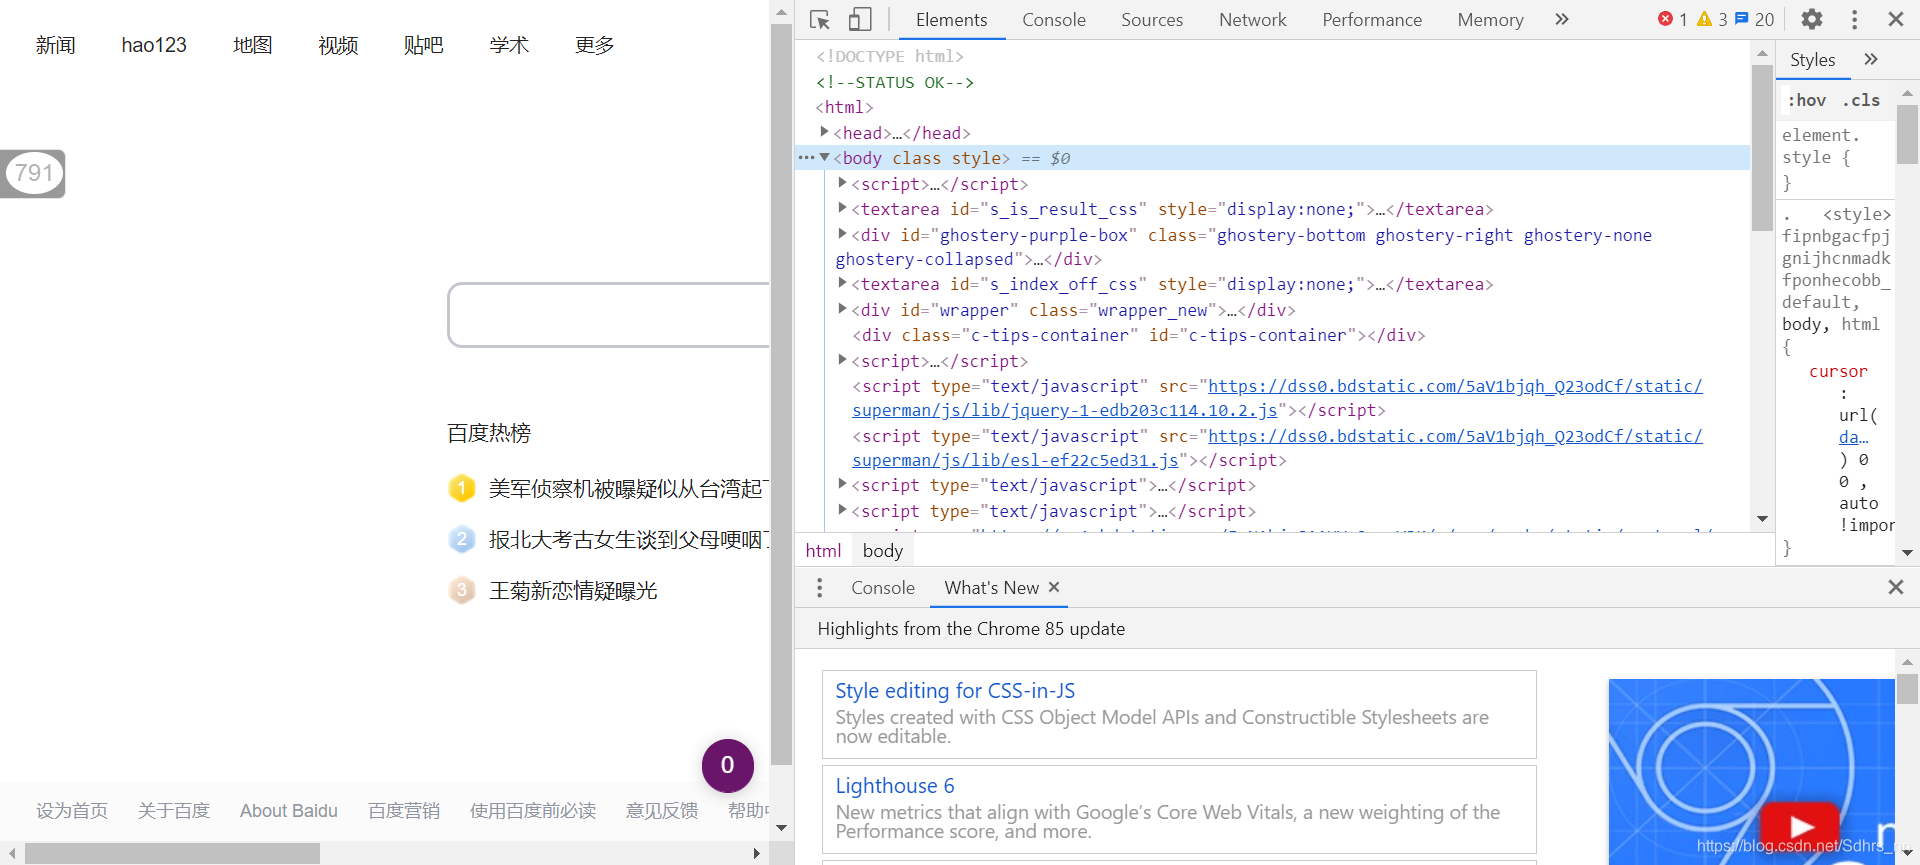Play the What's New video thumbnail
The width and height of the screenshot is (1920, 865).
(x=1800, y=825)
